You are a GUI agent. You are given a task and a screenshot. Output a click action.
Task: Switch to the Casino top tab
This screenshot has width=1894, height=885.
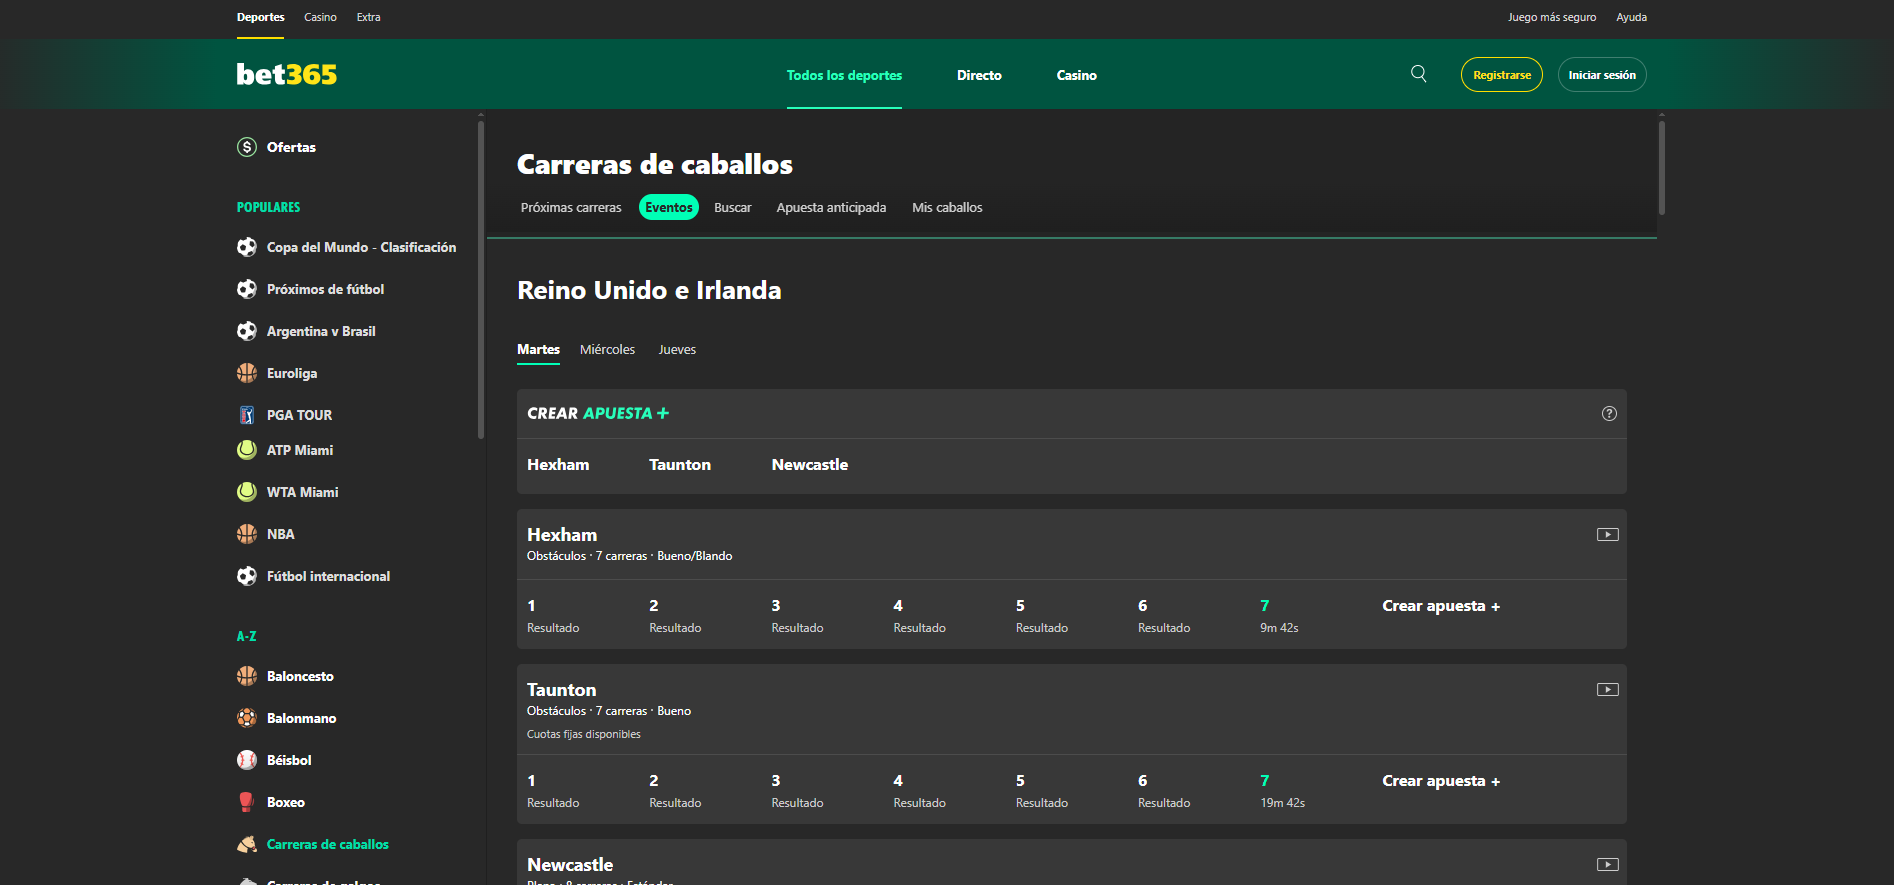(320, 17)
